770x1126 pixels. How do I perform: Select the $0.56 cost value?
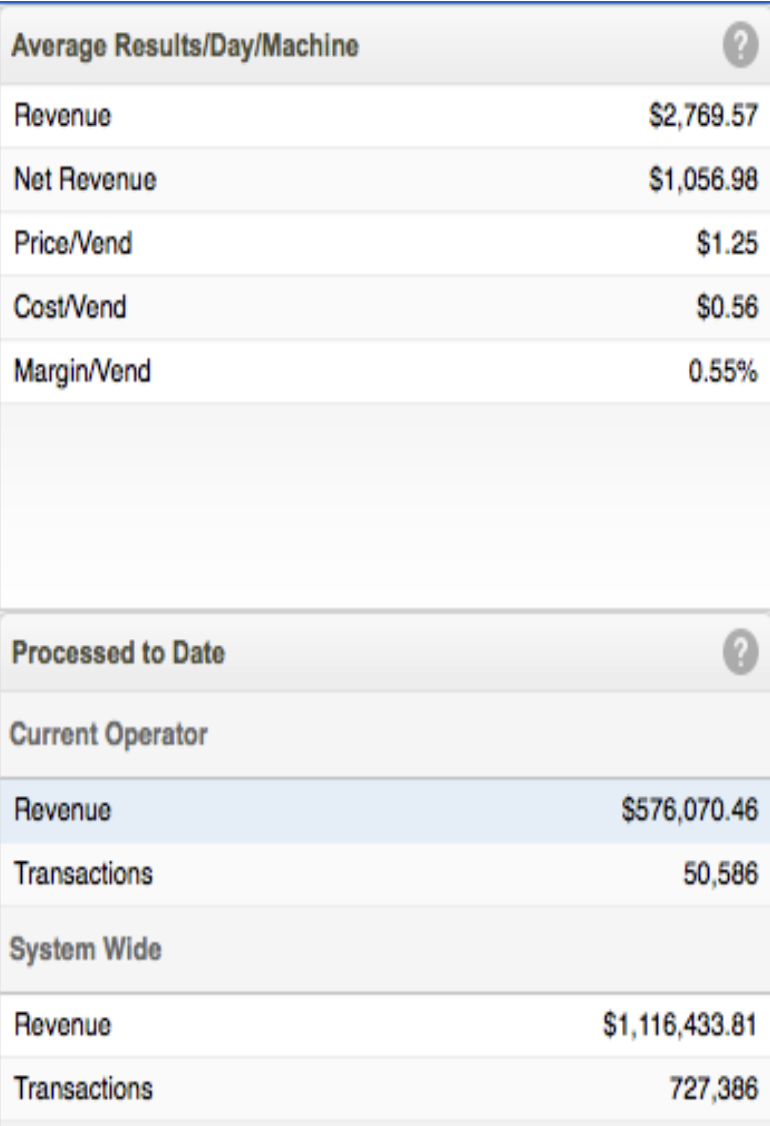[727, 307]
